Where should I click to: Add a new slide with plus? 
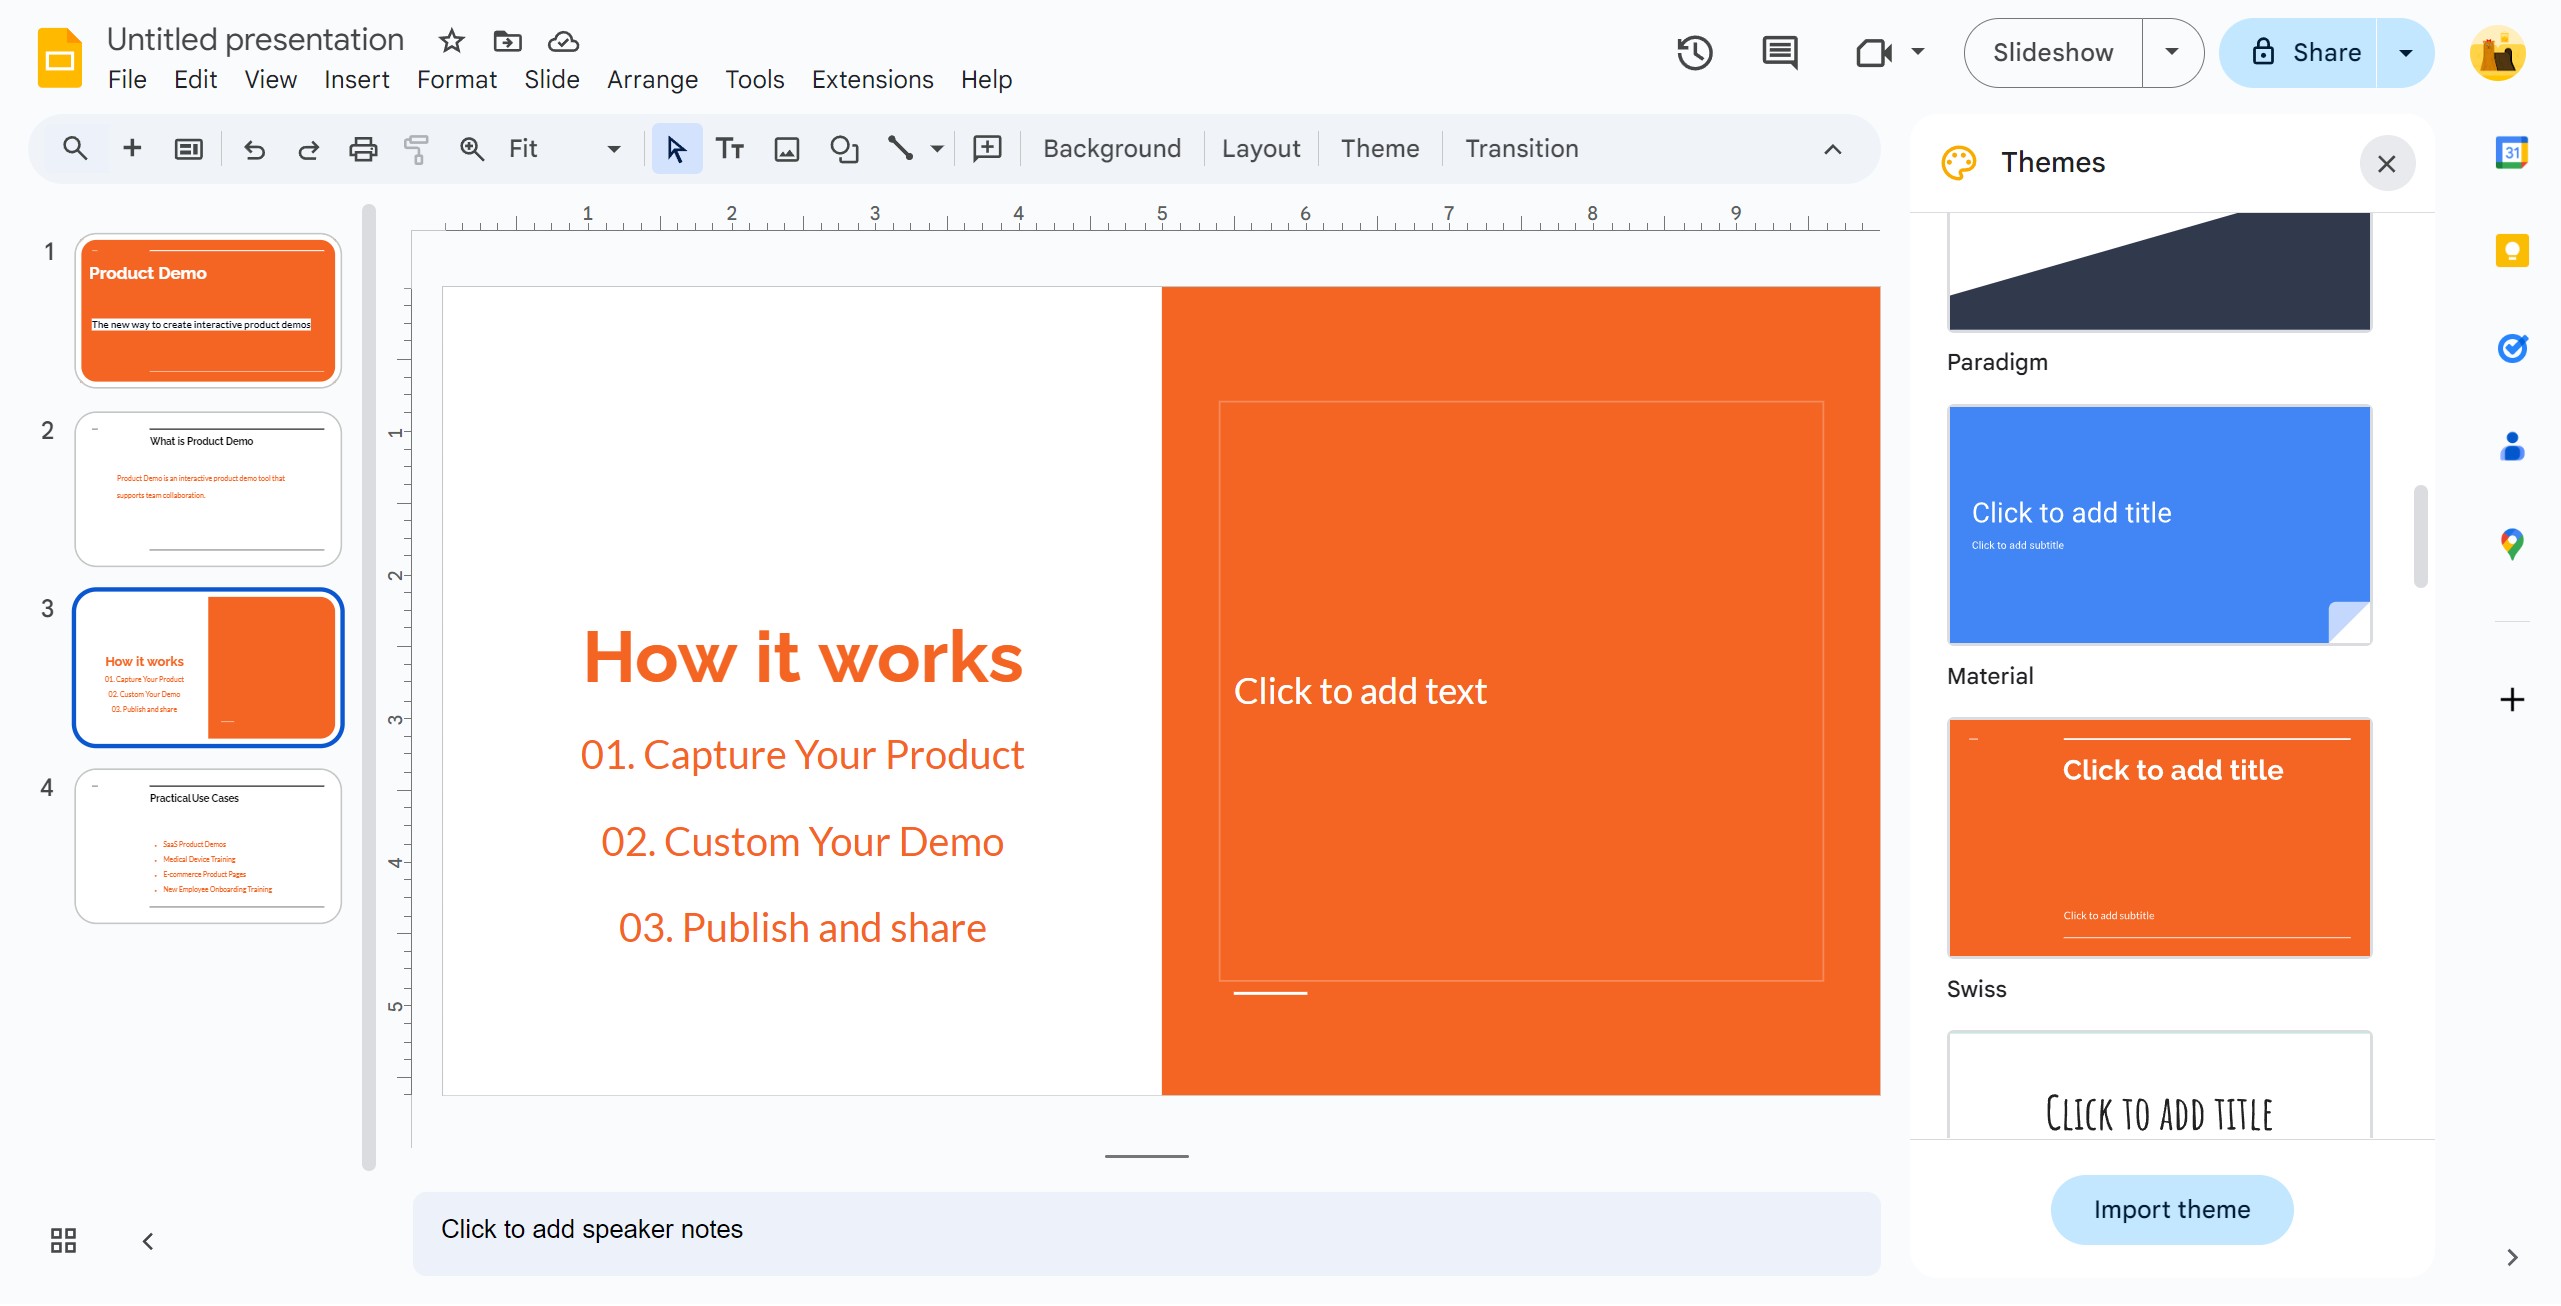[131, 149]
